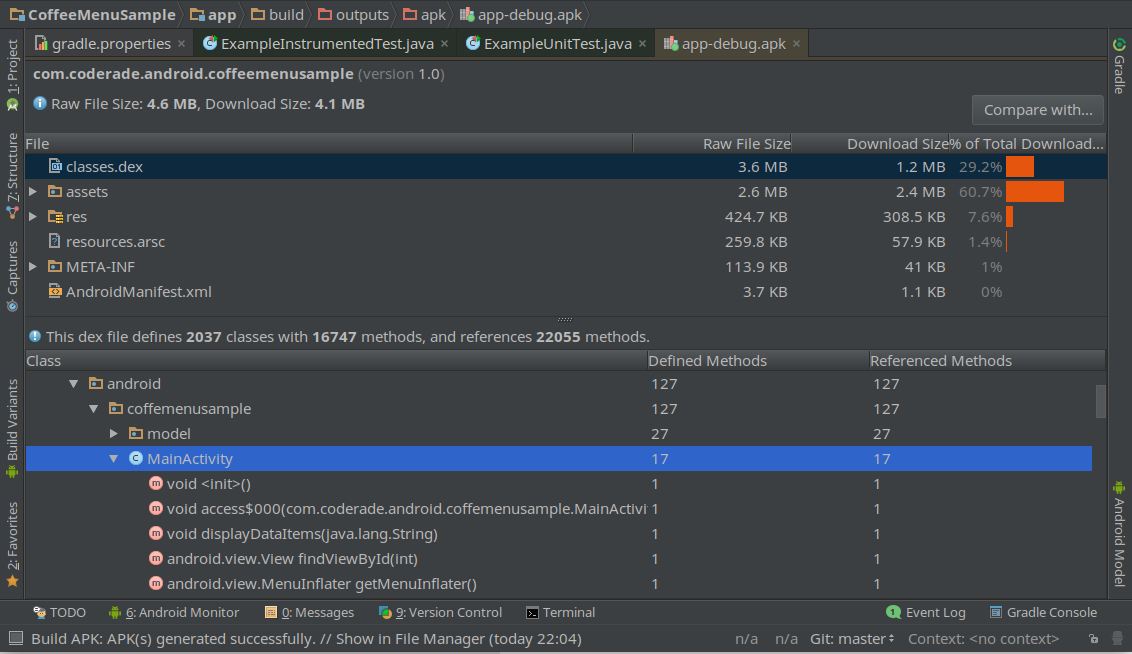Close the gradle.properties tab
Screen dimensions: 1132x654
181,44
